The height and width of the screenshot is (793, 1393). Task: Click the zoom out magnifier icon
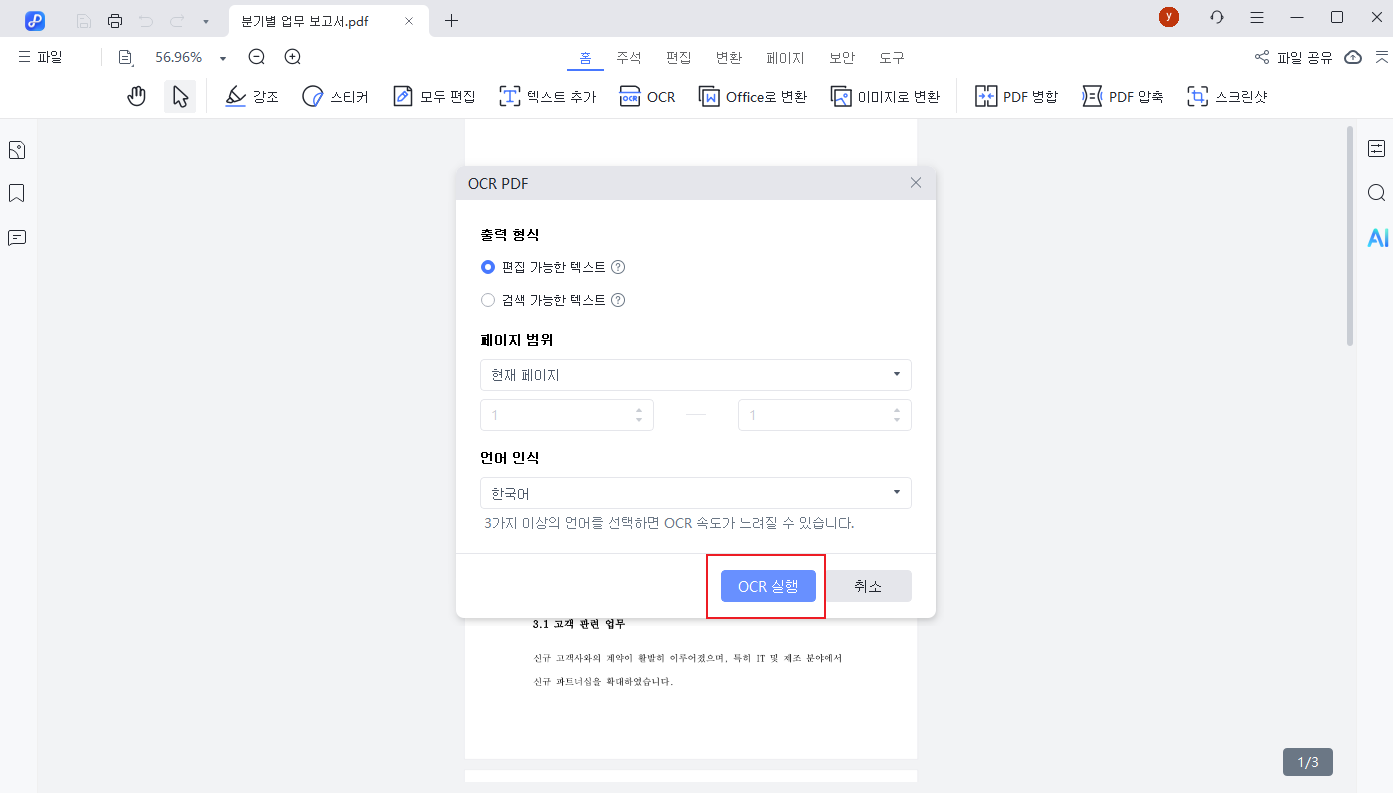click(x=257, y=57)
